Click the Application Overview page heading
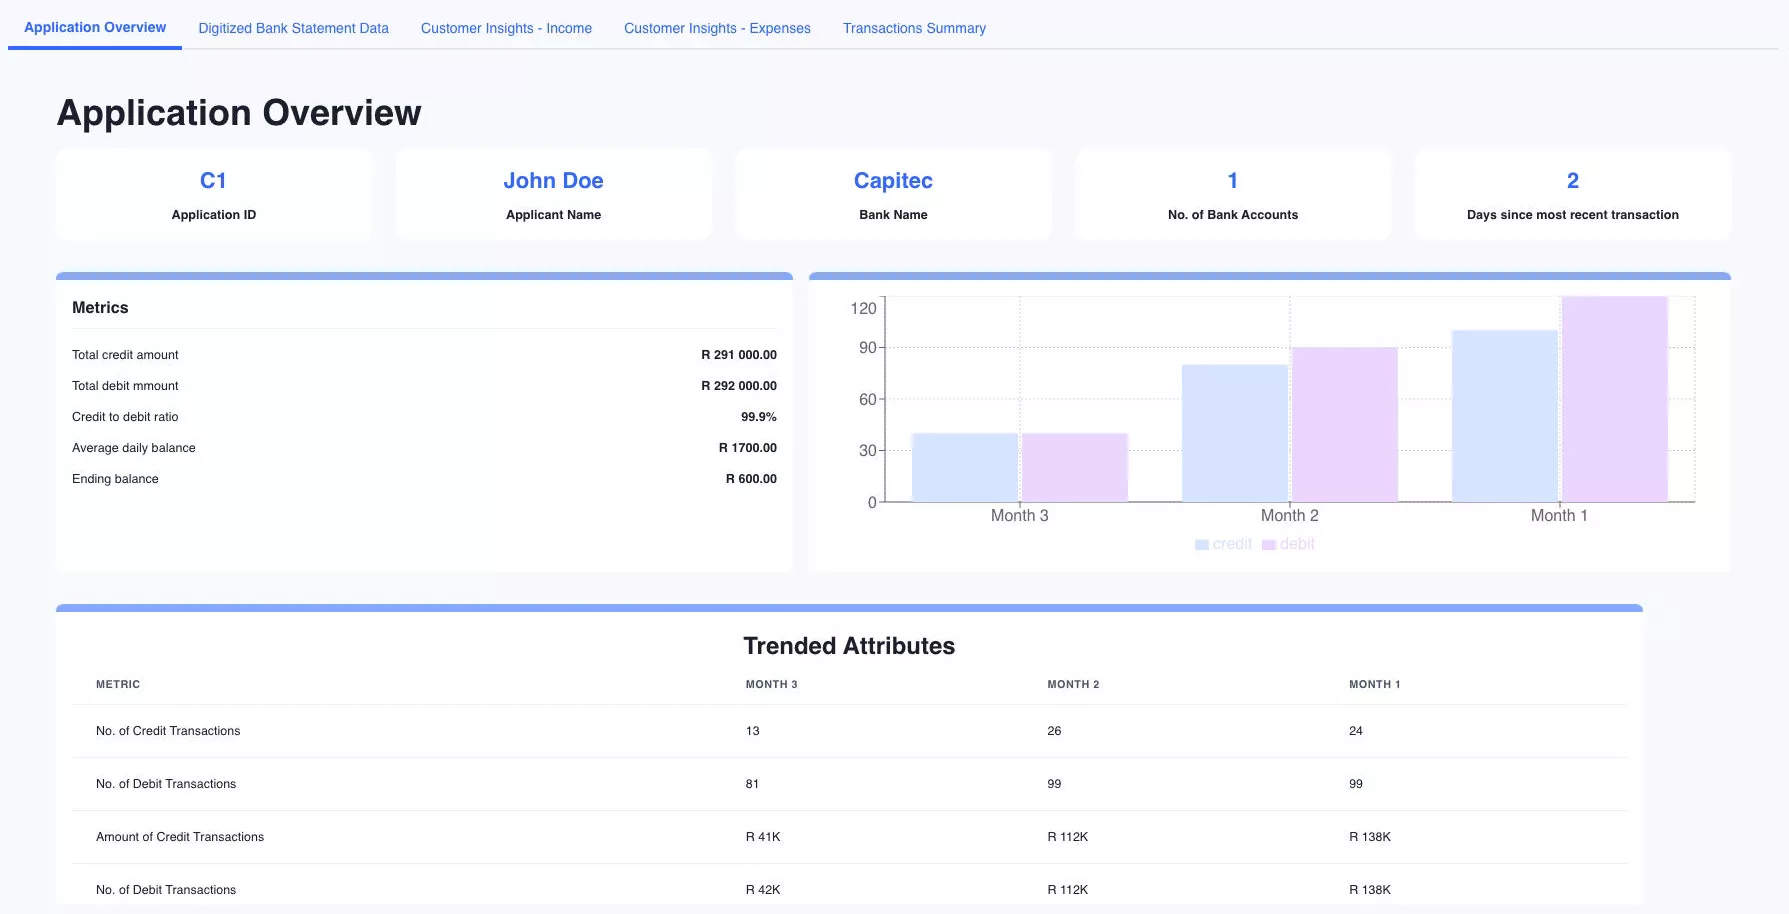 [239, 113]
